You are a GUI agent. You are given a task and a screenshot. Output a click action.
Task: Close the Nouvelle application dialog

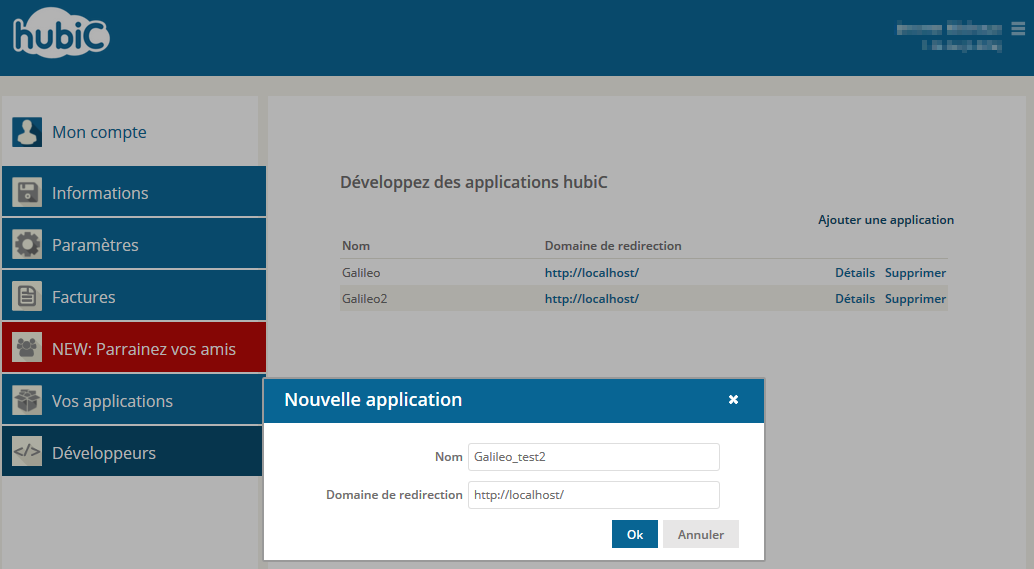(733, 400)
